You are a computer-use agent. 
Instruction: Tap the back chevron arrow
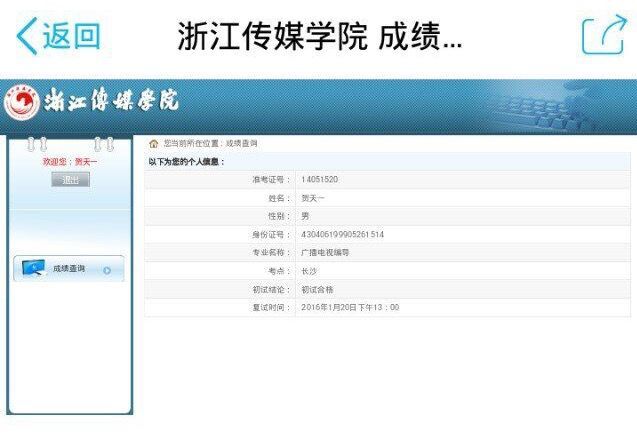click(26, 37)
